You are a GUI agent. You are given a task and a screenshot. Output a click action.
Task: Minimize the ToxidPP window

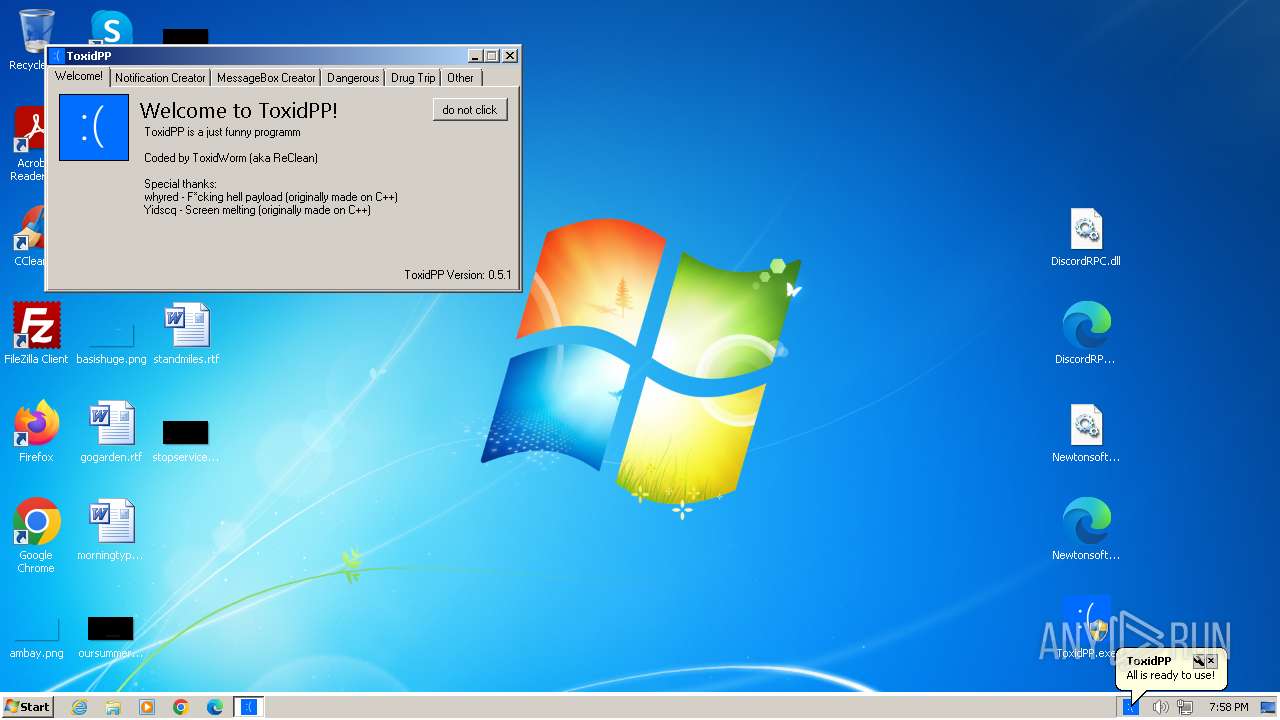point(475,56)
